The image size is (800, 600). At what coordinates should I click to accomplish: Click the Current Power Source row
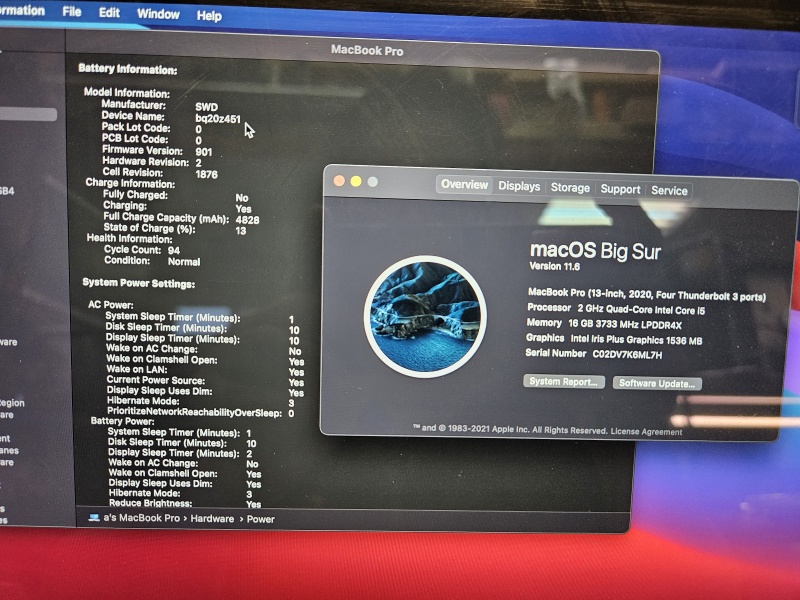[x=205, y=381]
